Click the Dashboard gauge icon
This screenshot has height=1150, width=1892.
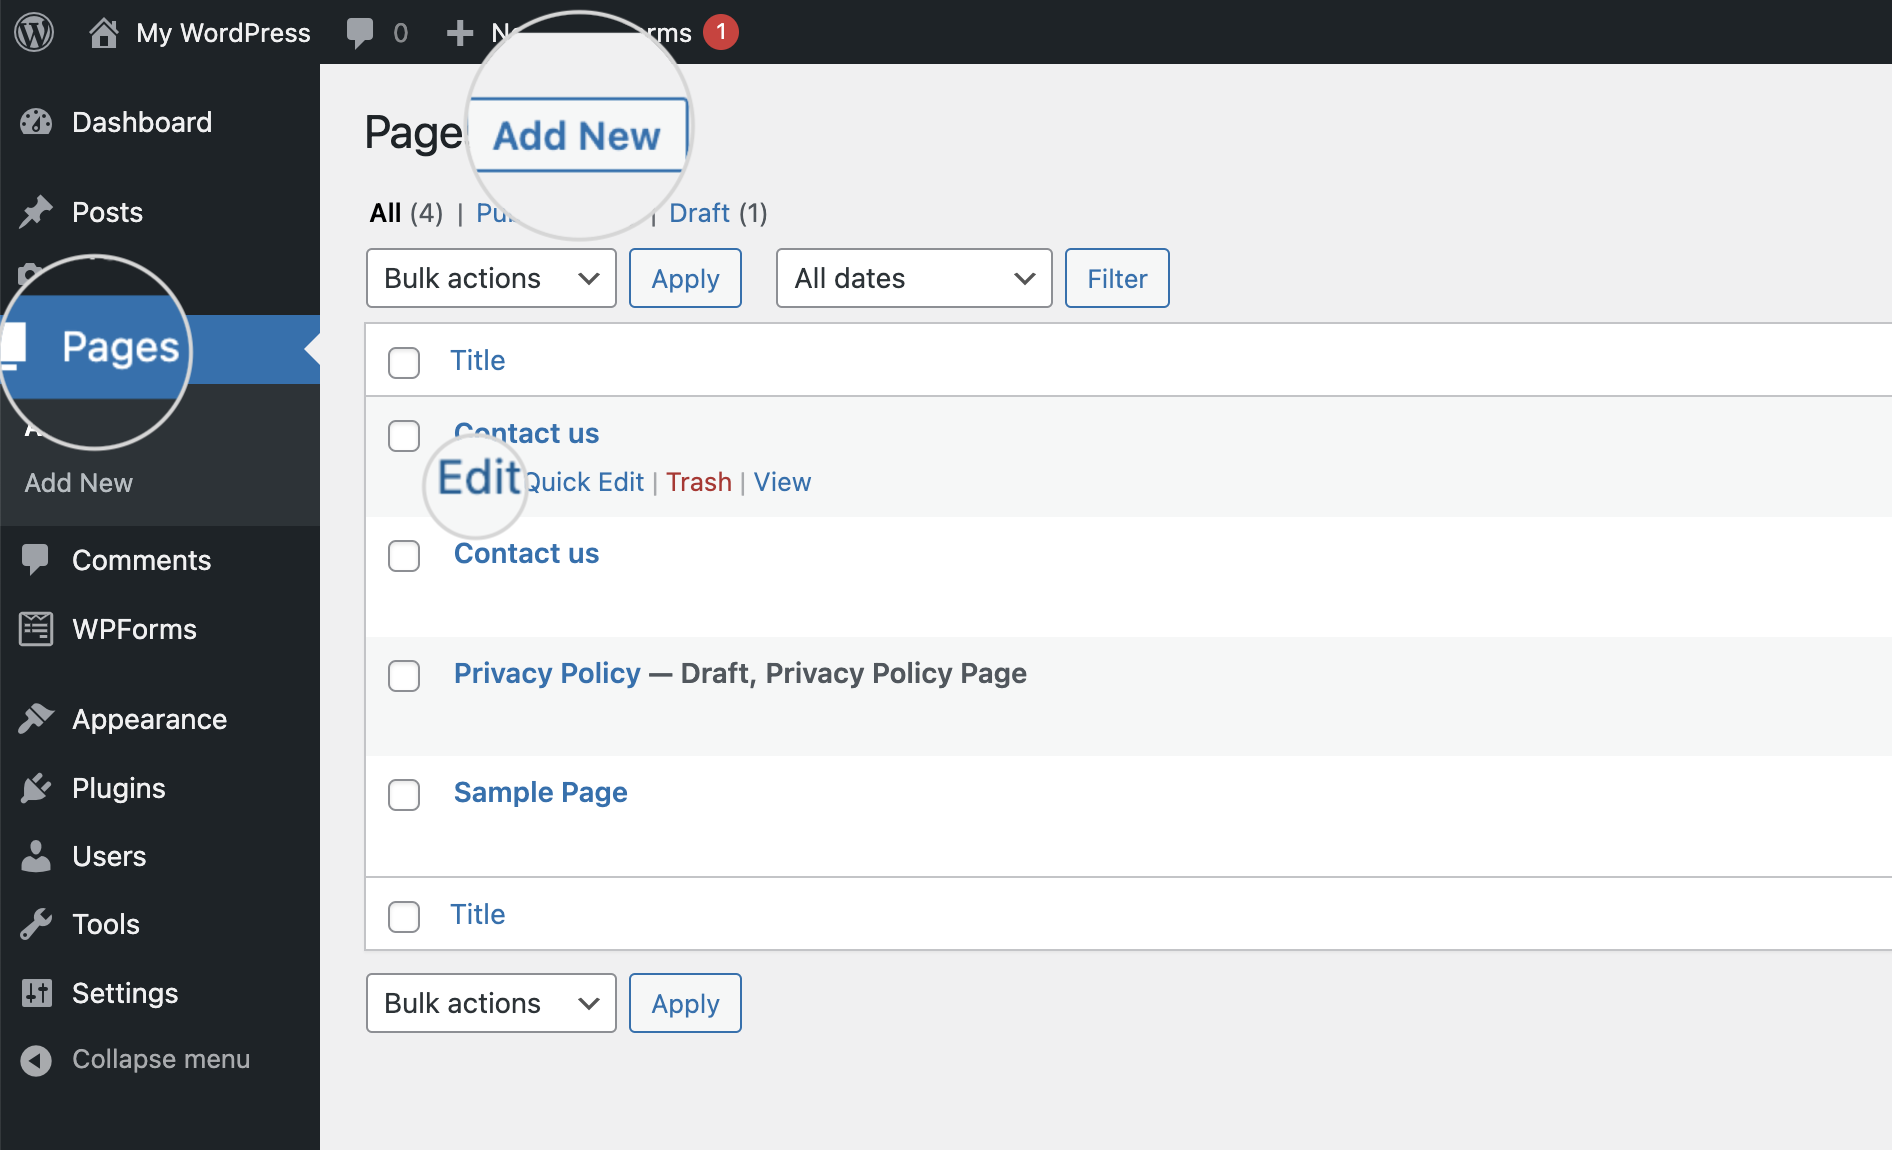click(36, 122)
